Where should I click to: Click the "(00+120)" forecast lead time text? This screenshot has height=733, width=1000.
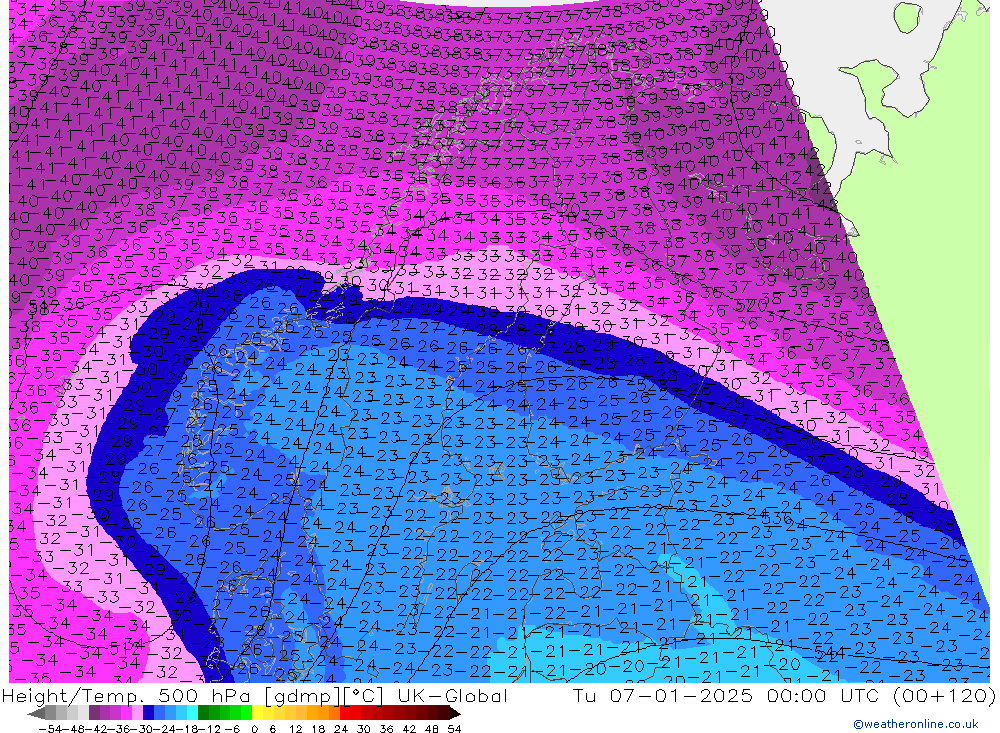(944, 695)
